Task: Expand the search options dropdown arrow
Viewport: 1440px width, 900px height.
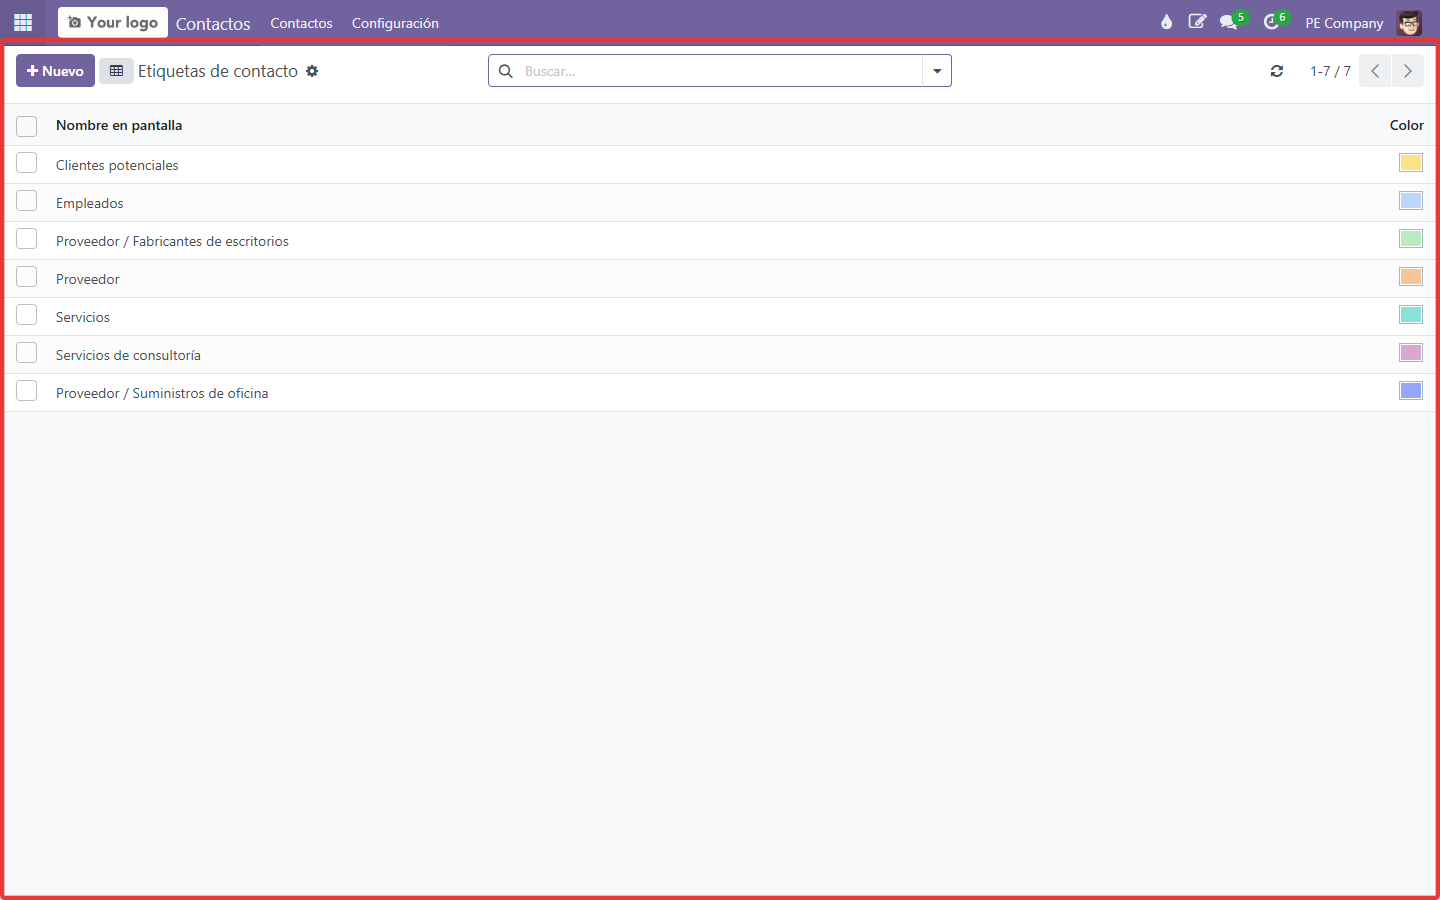Action: pos(937,71)
